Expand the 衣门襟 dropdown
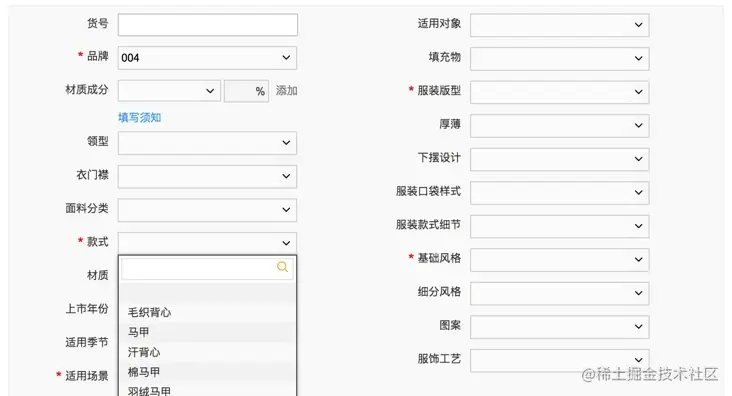 tap(207, 176)
